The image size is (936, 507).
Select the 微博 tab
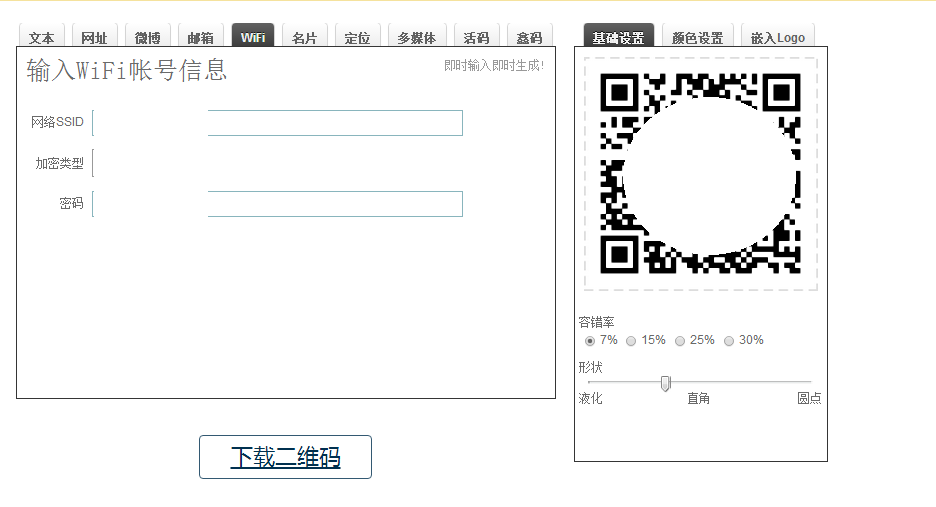(147, 36)
